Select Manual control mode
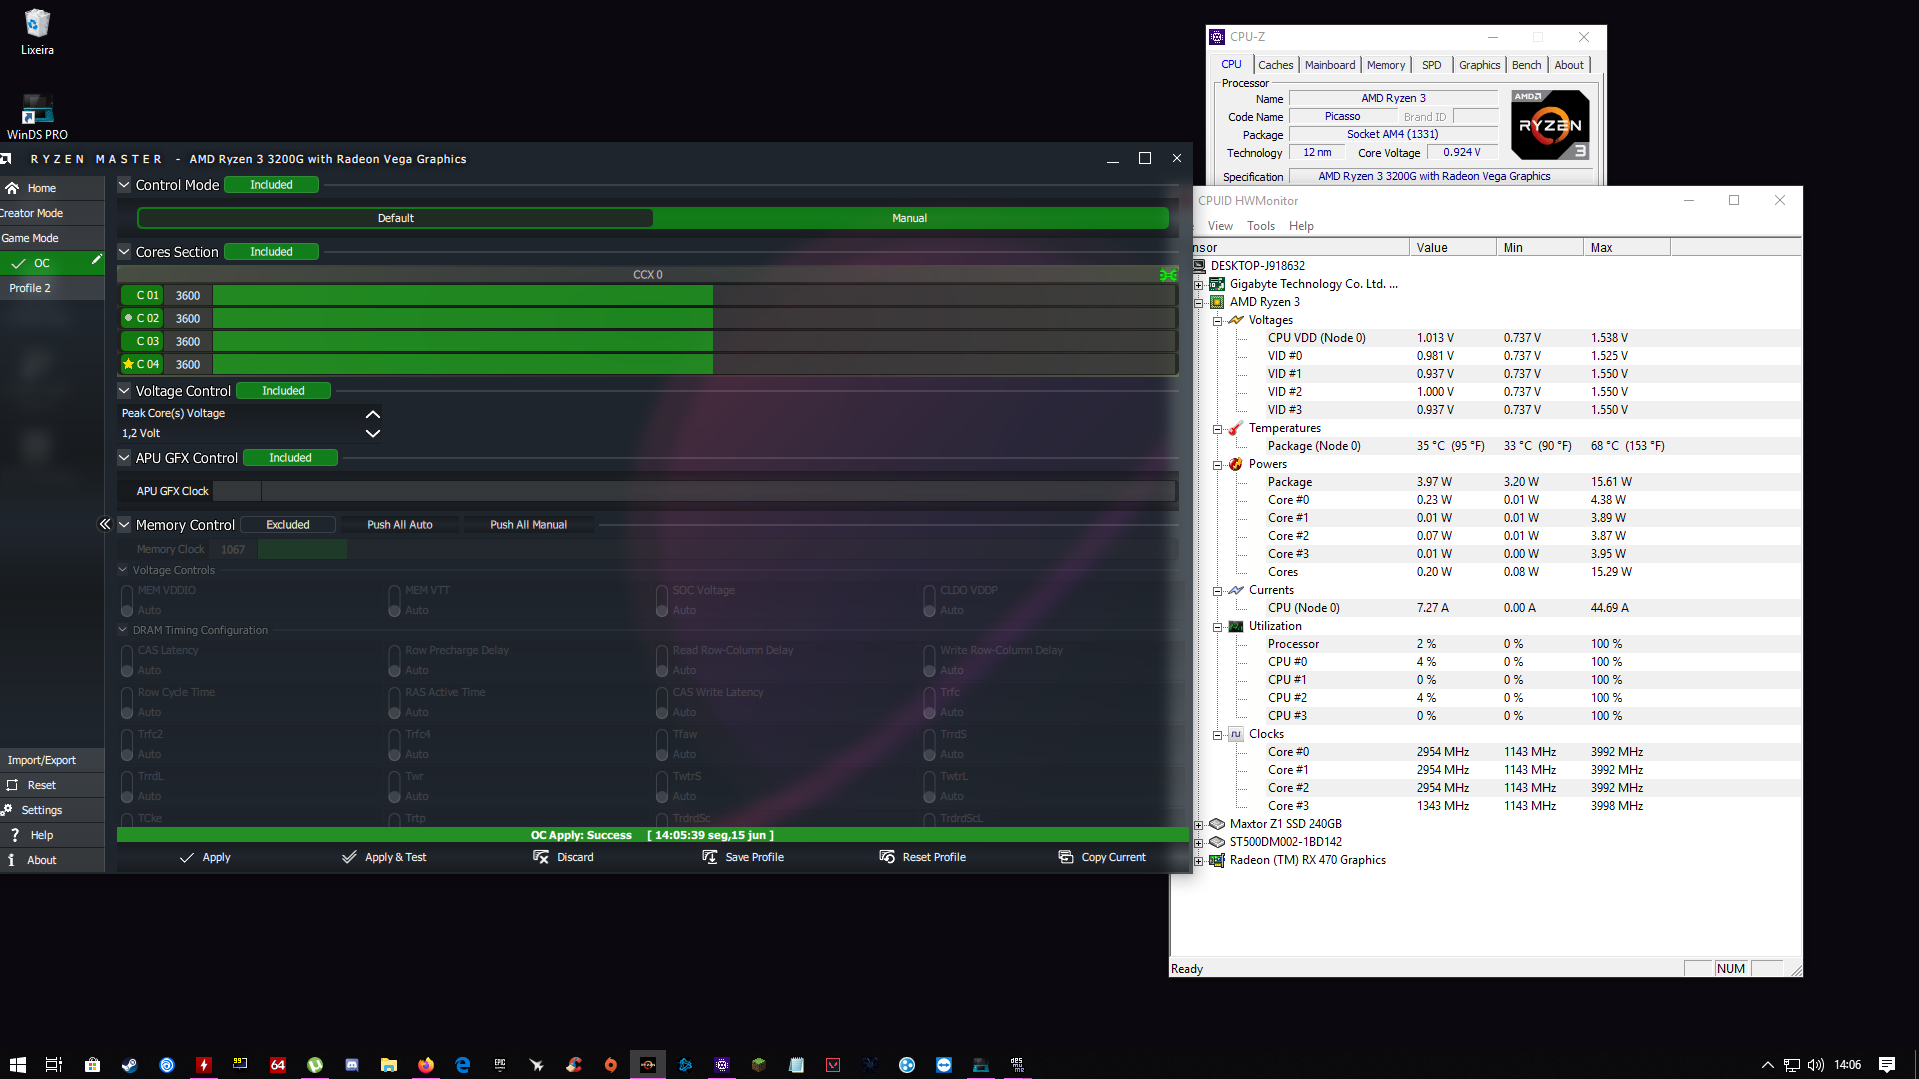The image size is (1919, 1079). pos(910,218)
